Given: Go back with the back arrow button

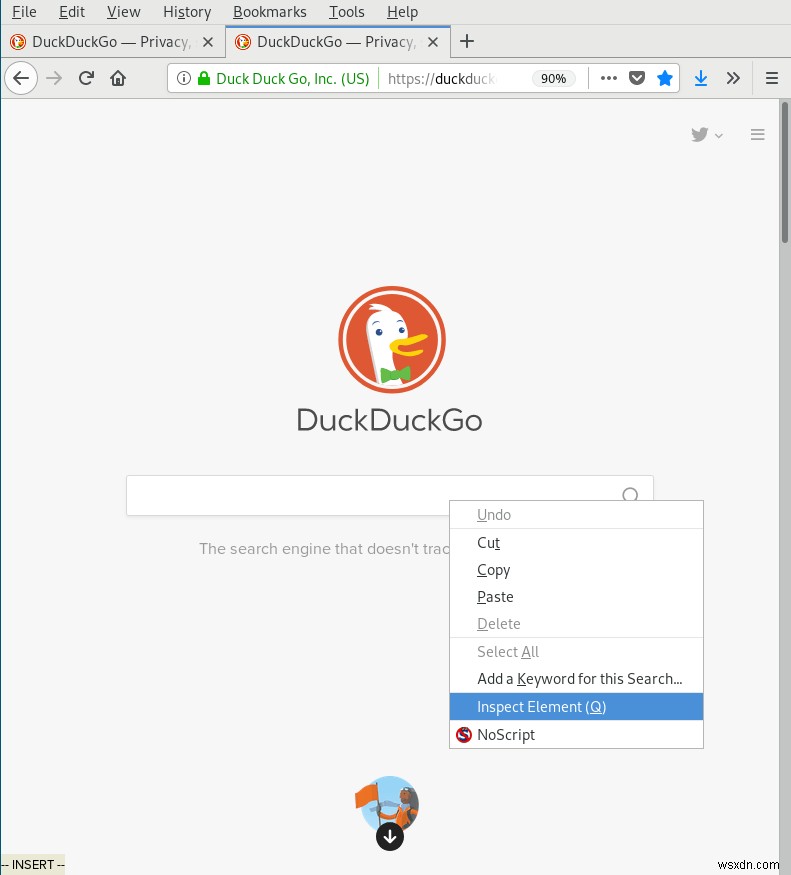Looking at the screenshot, I should pos(21,78).
